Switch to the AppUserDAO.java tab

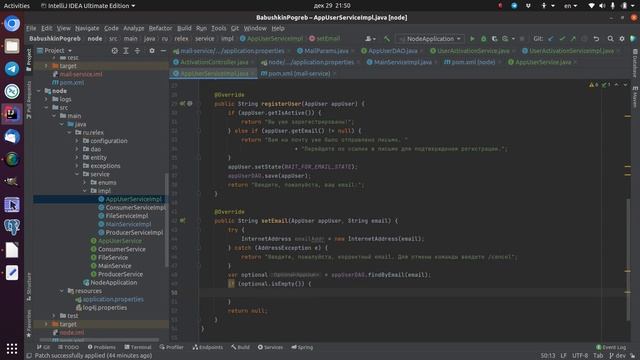coord(392,51)
